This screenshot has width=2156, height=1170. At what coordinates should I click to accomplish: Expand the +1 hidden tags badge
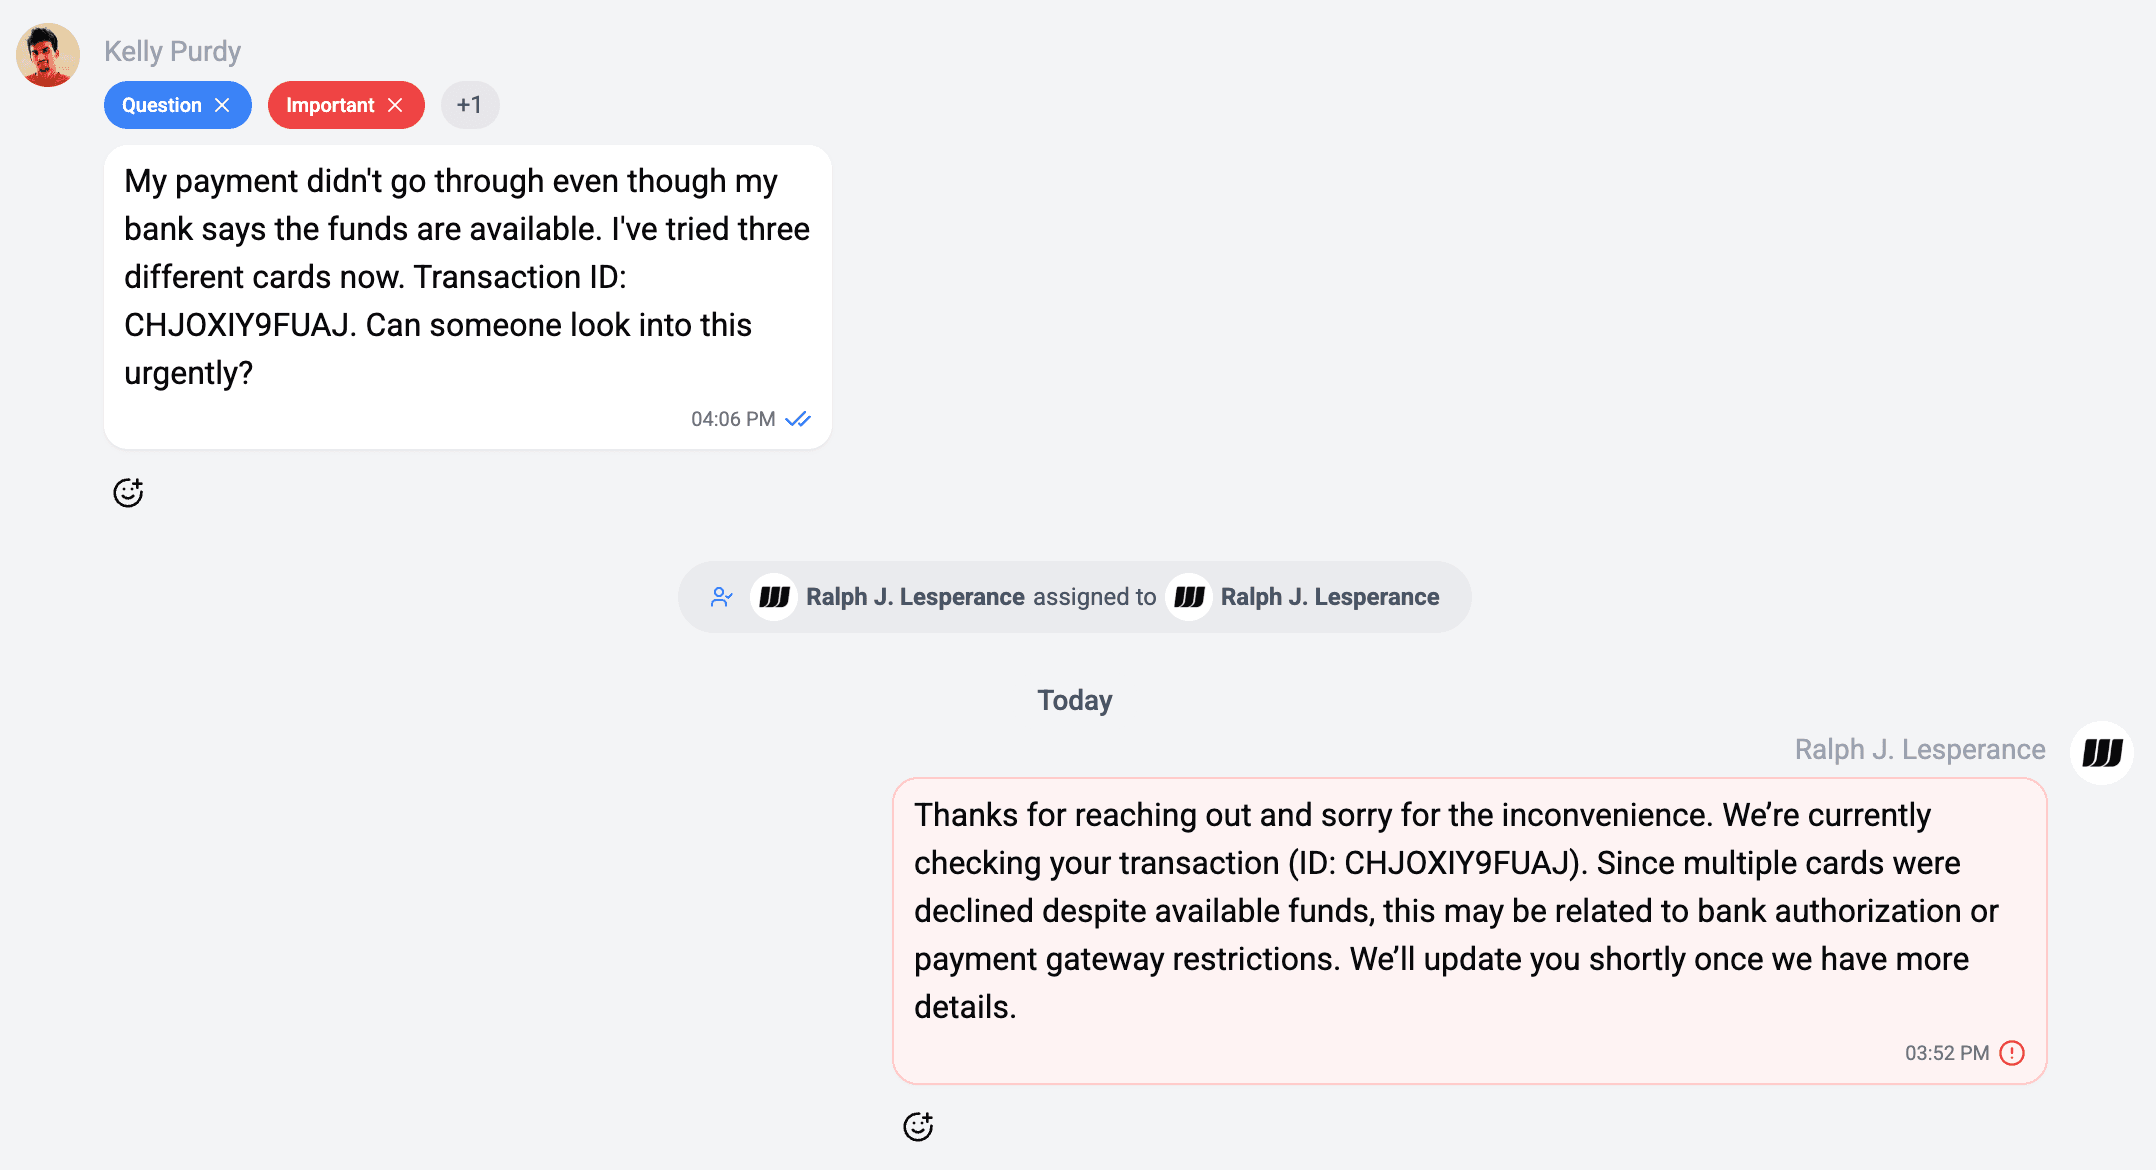coord(469,105)
